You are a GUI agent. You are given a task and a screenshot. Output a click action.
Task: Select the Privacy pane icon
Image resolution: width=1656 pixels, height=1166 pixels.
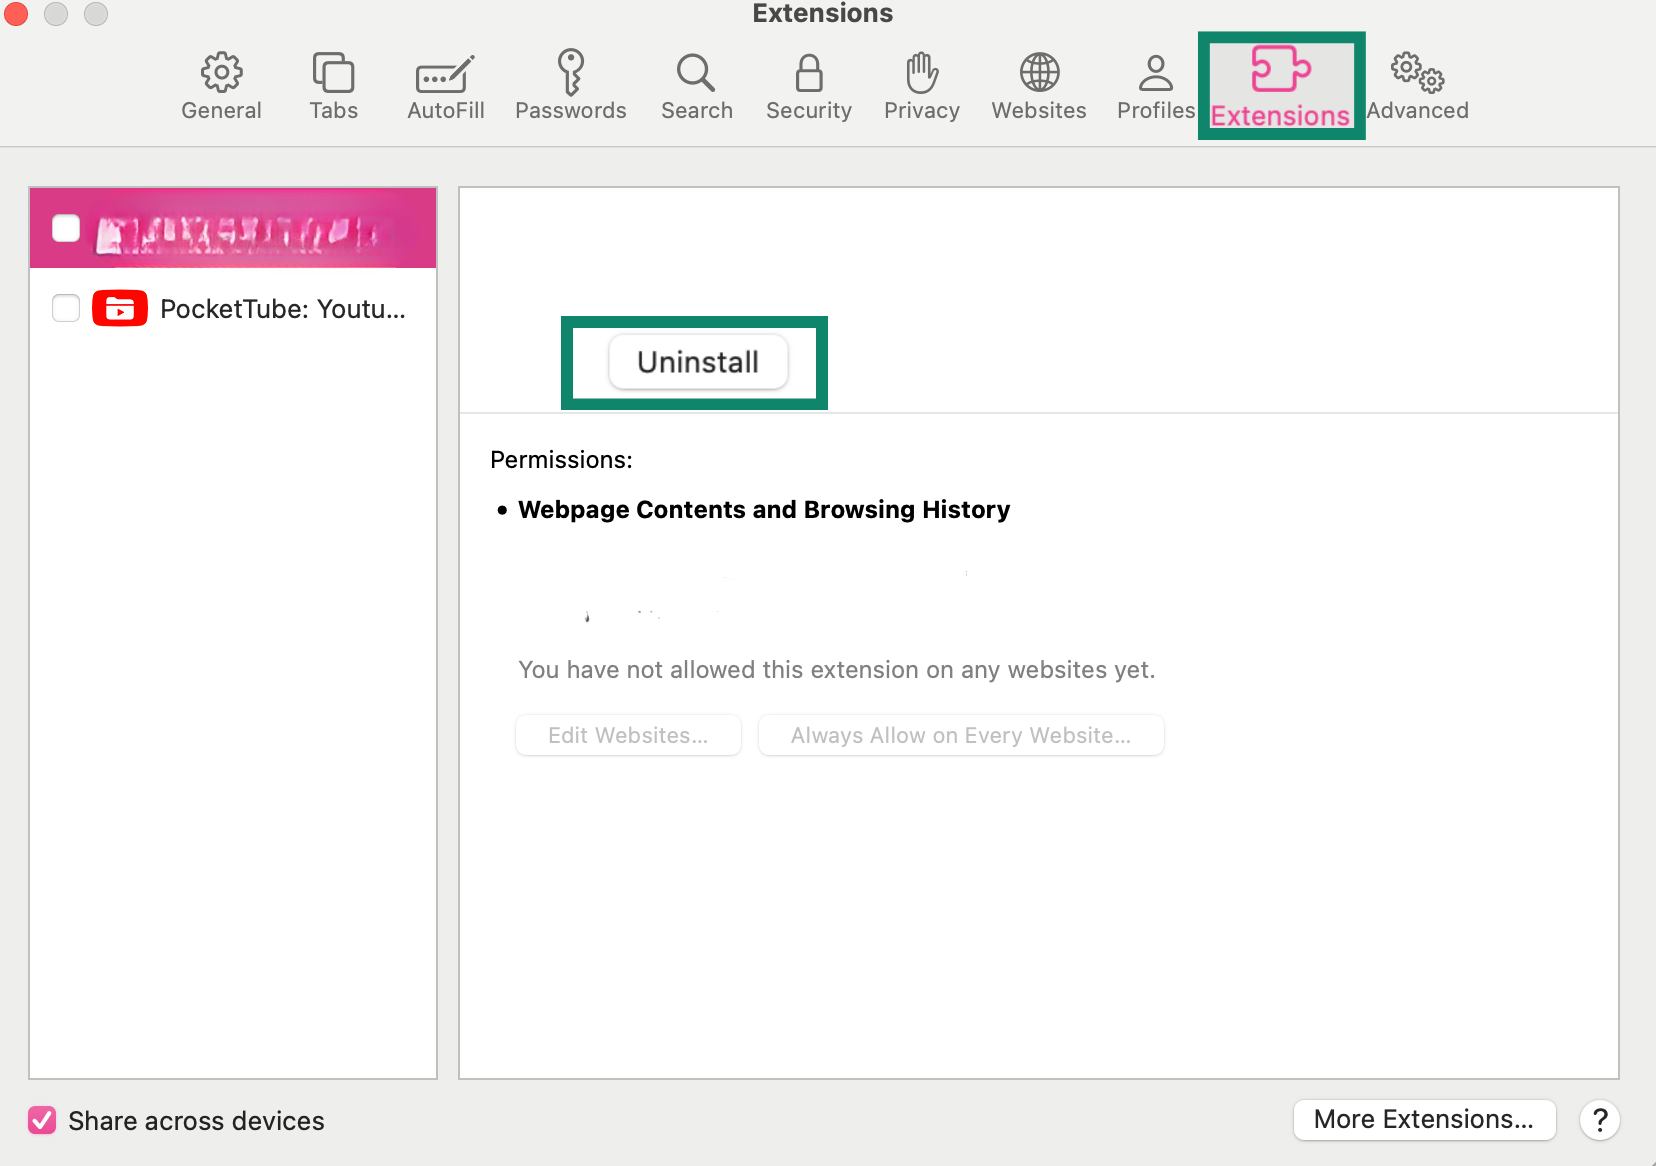point(921,85)
